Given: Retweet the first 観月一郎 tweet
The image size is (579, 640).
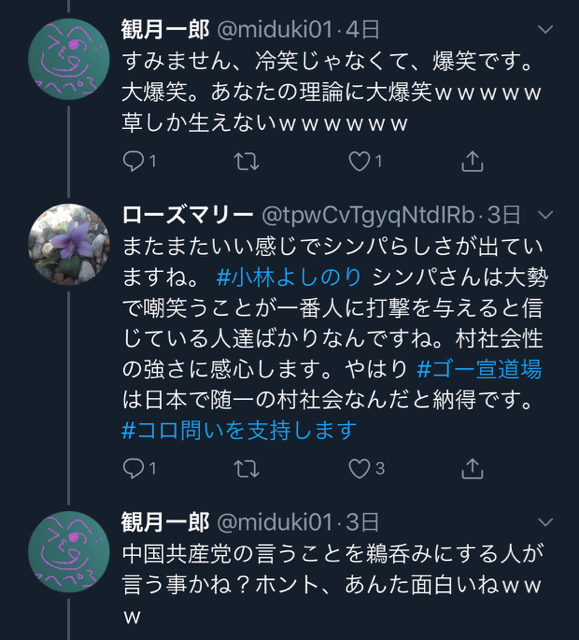Looking at the screenshot, I should 246,161.
